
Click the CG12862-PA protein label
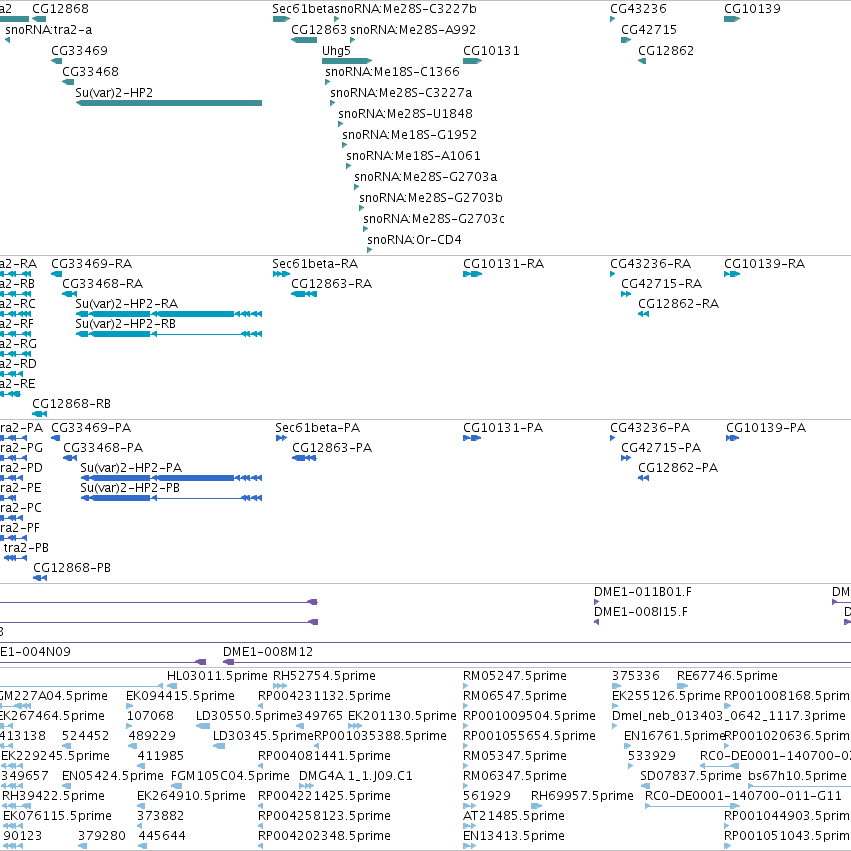tap(678, 468)
